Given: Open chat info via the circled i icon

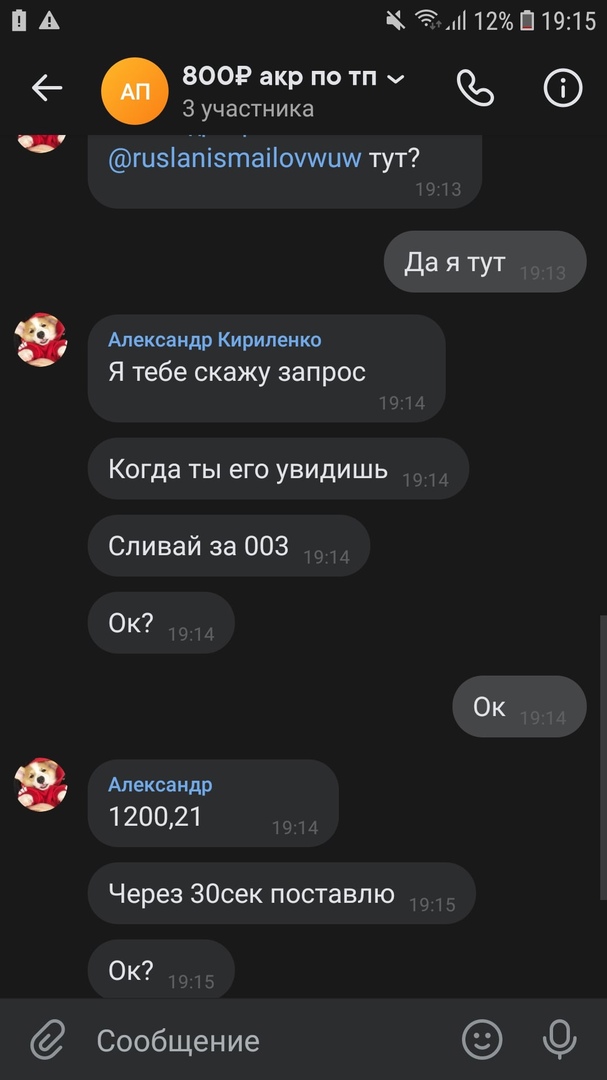Looking at the screenshot, I should click(563, 88).
